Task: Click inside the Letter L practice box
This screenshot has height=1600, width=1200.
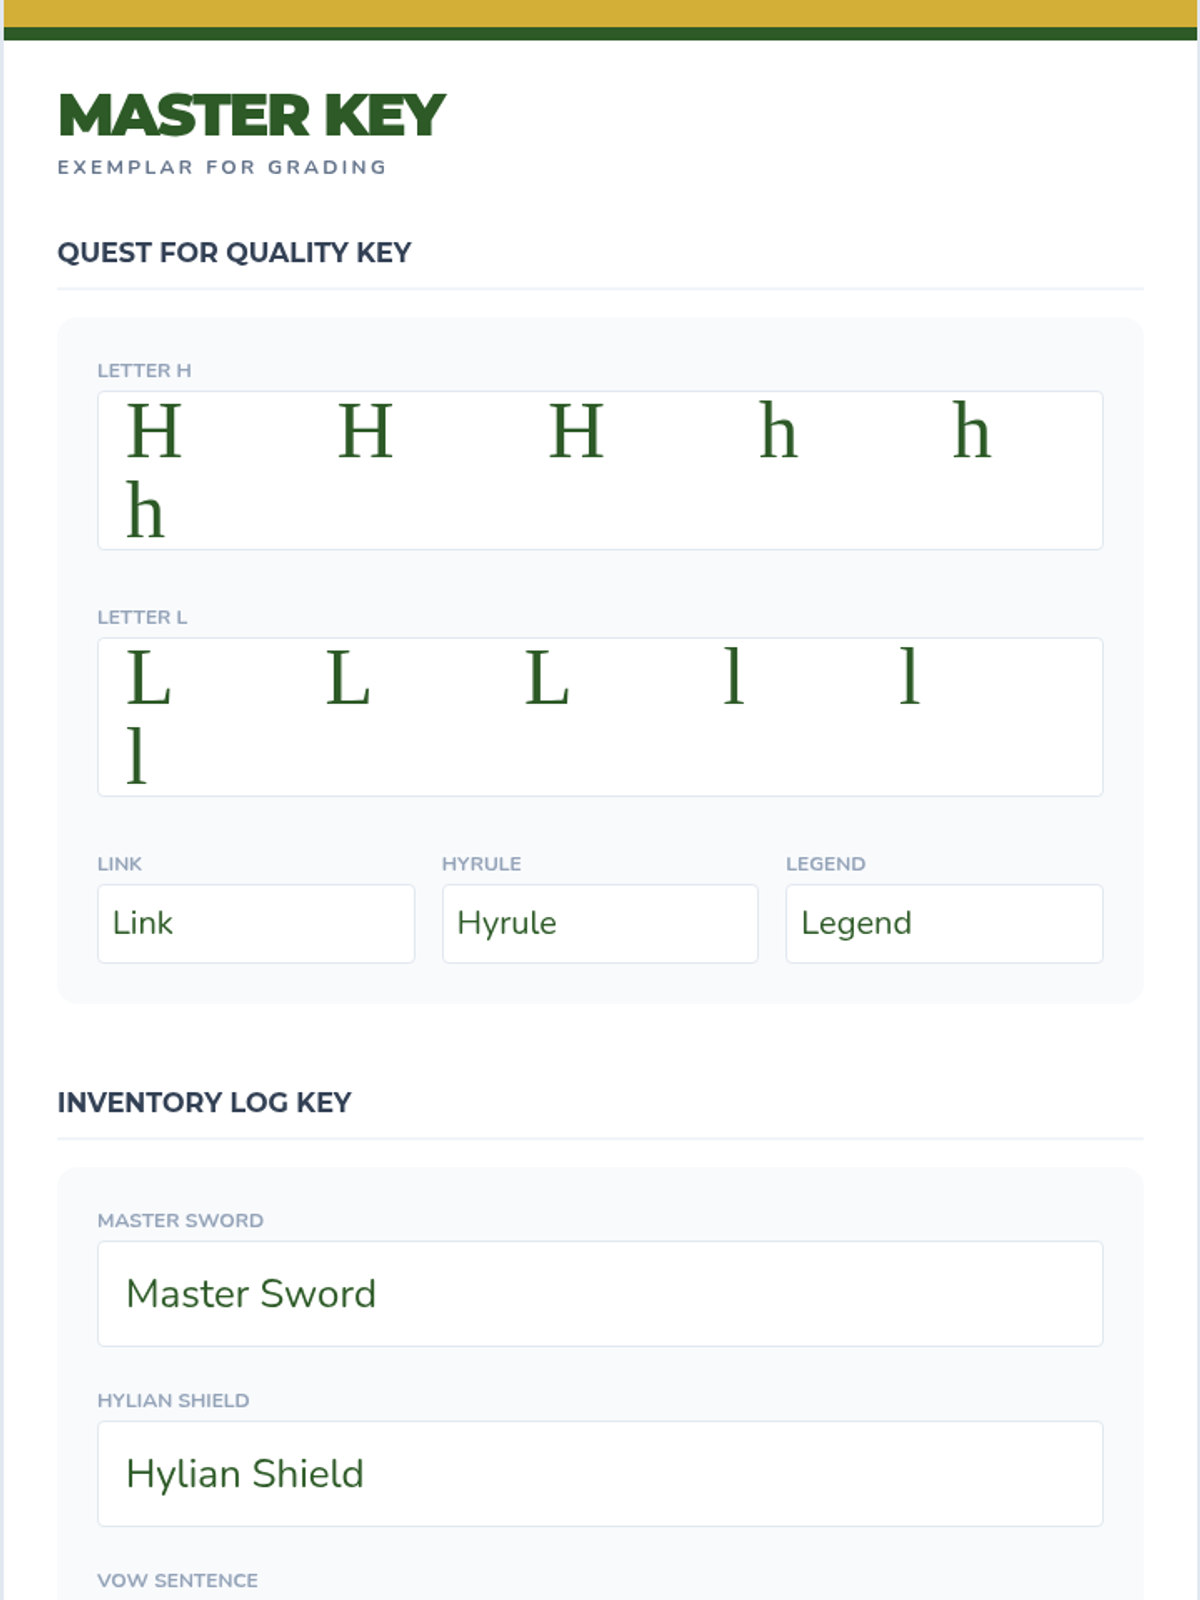Action: click(x=600, y=716)
